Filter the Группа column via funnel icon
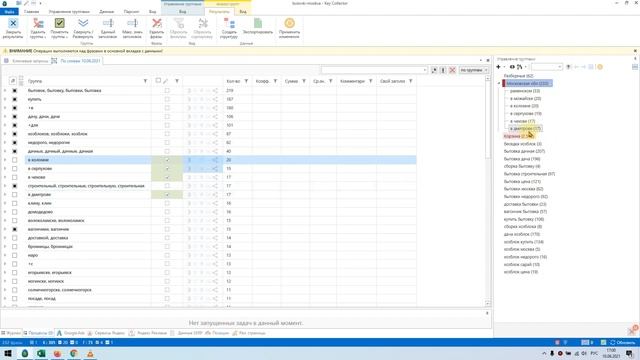Screen dimensions: 640x360 (x=145, y=81)
